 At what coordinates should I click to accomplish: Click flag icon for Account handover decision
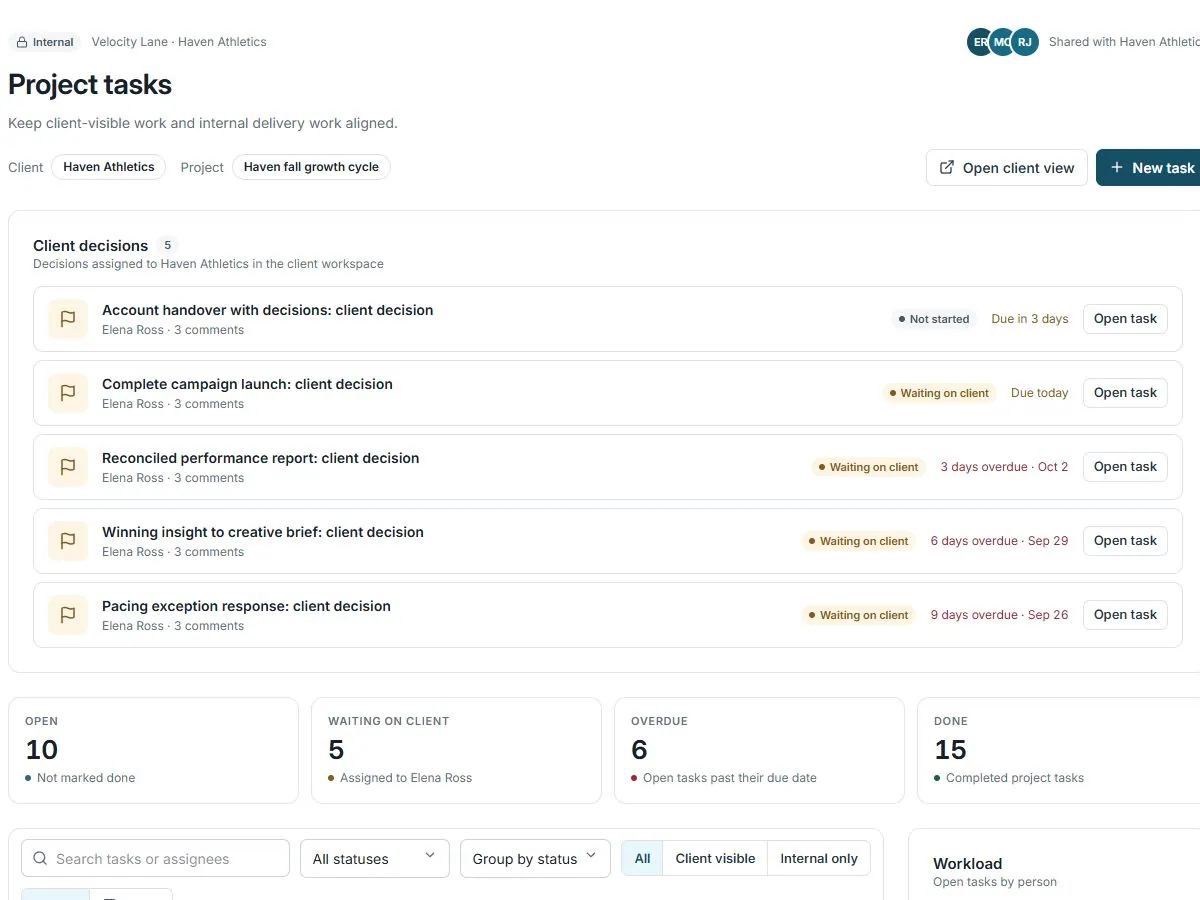tap(68, 319)
